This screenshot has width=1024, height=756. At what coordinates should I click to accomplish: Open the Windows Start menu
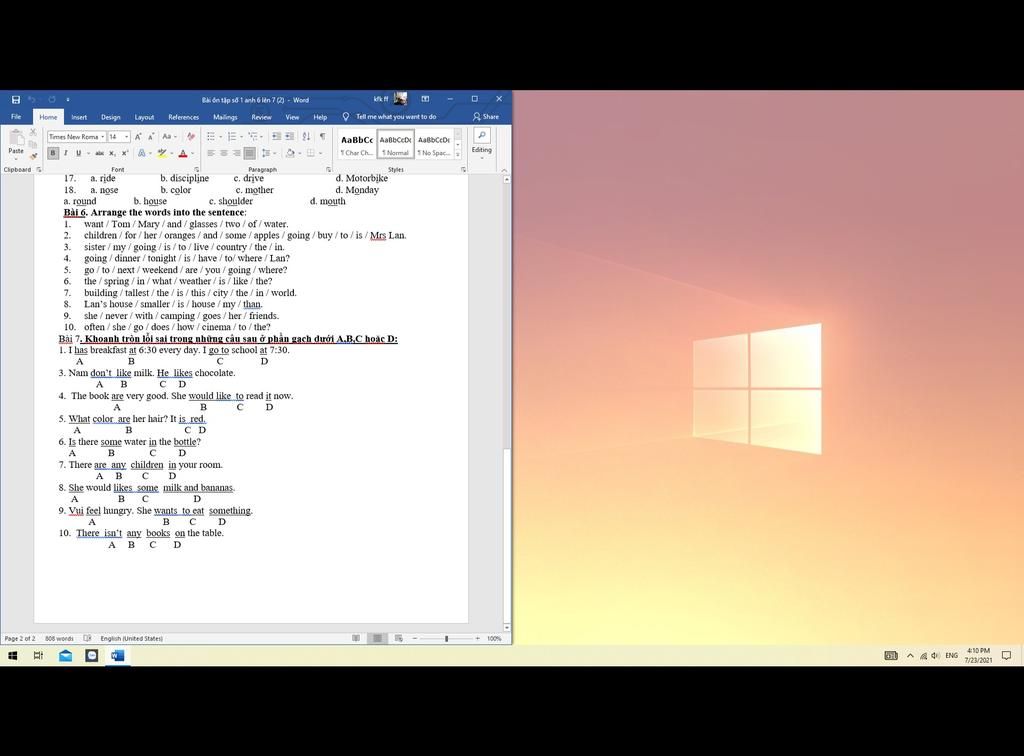click(12, 655)
